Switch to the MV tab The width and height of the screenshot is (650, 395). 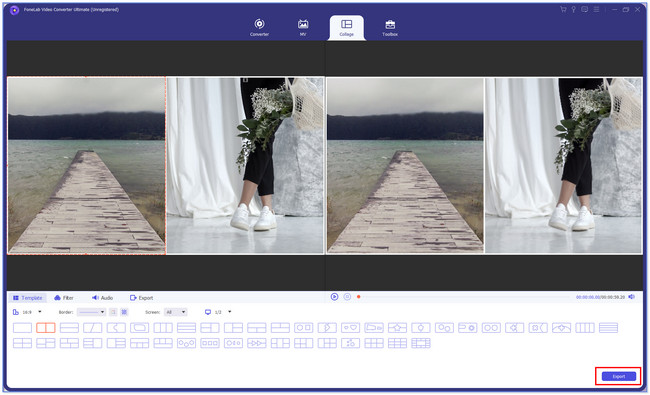click(x=303, y=27)
